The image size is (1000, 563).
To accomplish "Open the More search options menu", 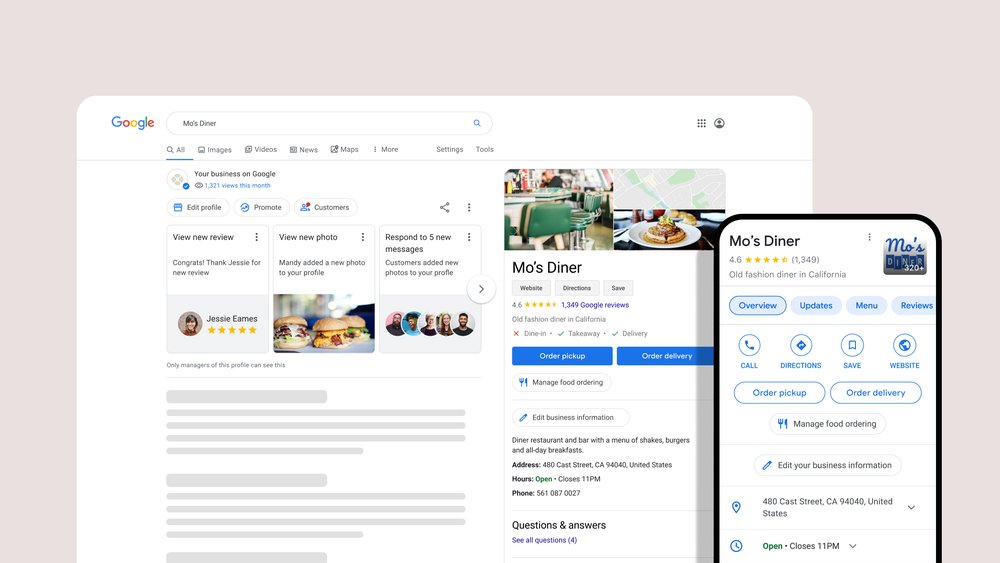I will 385,150.
